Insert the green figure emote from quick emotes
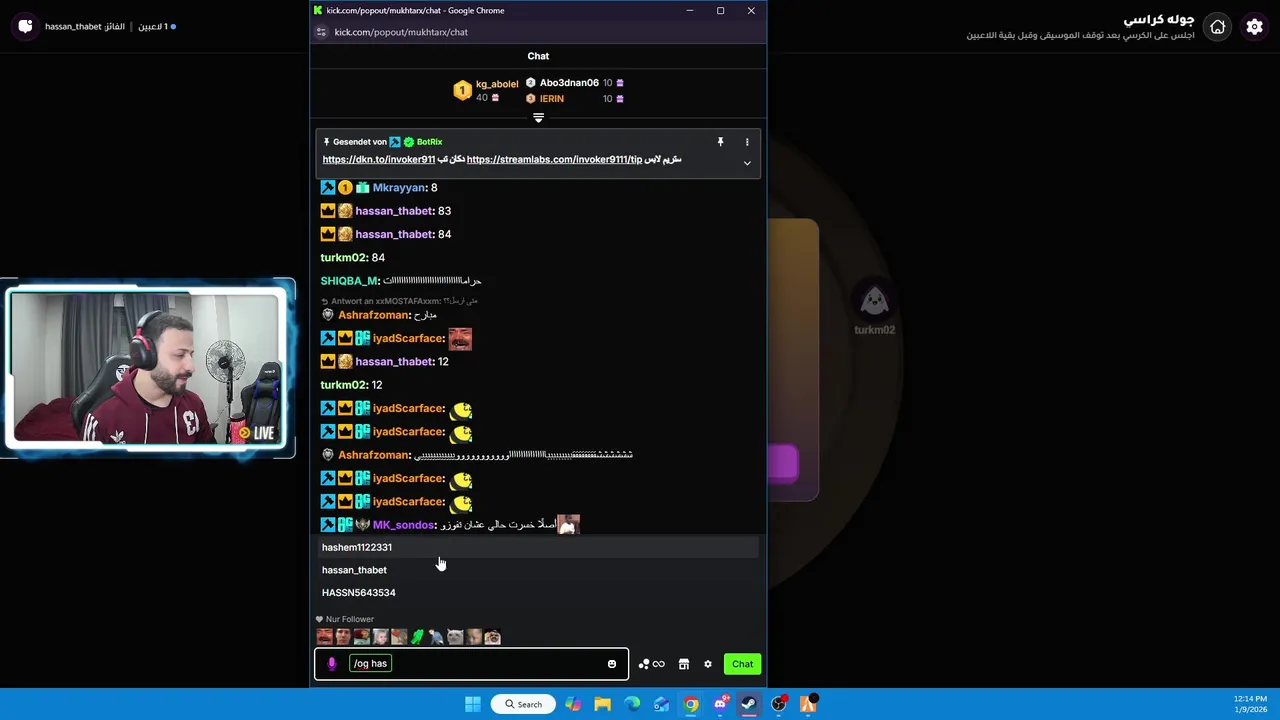This screenshot has width=1280, height=720. tap(418, 637)
